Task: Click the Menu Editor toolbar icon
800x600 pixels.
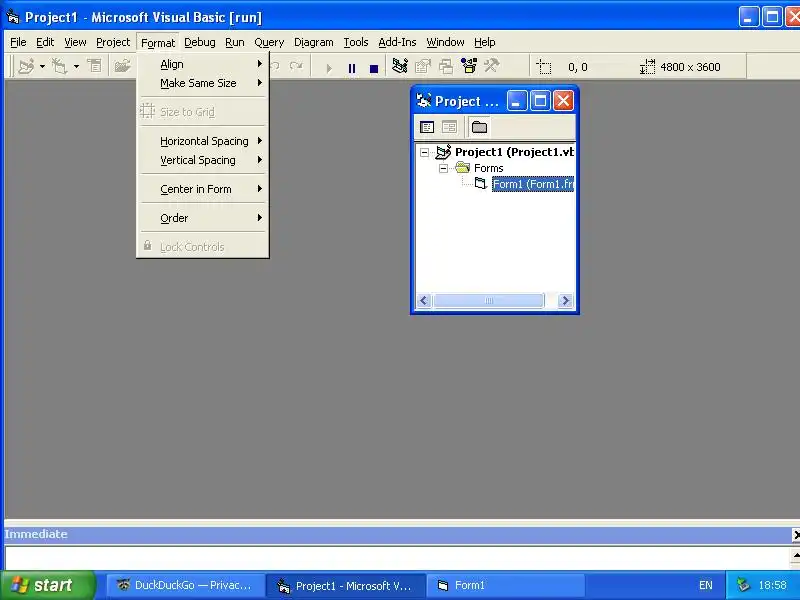Action: (x=94, y=66)
